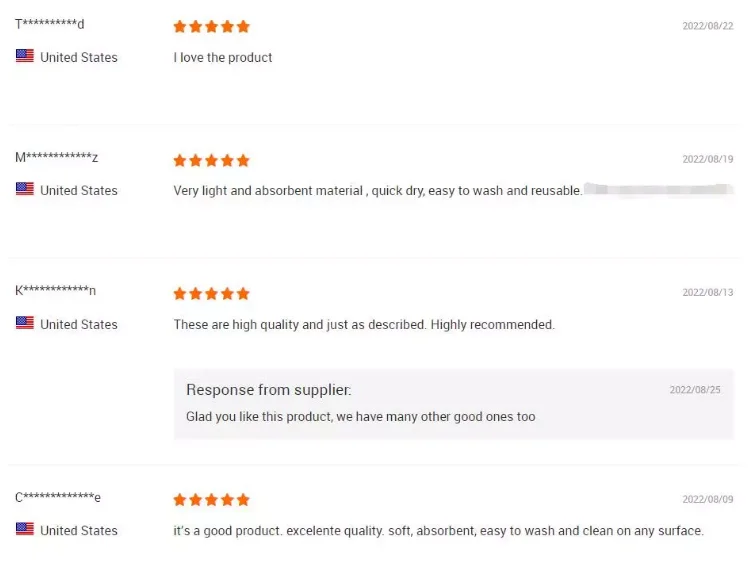This screenshot has width=756, height=561.
Task: Click the review date 2022/08/22
Action: pyautogui.click(x=707, y=26)
